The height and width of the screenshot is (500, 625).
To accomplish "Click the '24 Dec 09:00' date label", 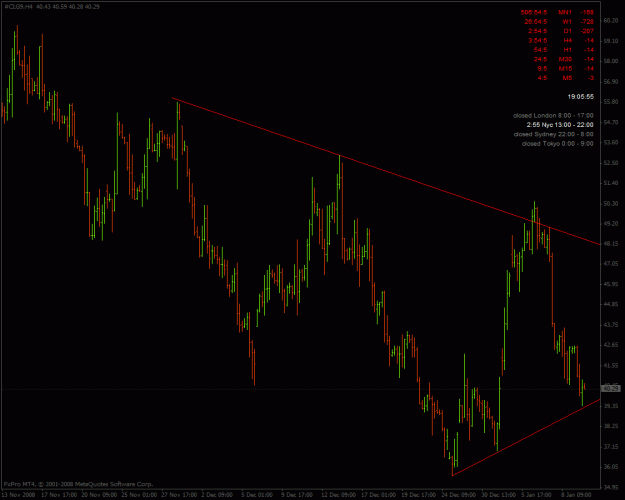I will (459, 495).
